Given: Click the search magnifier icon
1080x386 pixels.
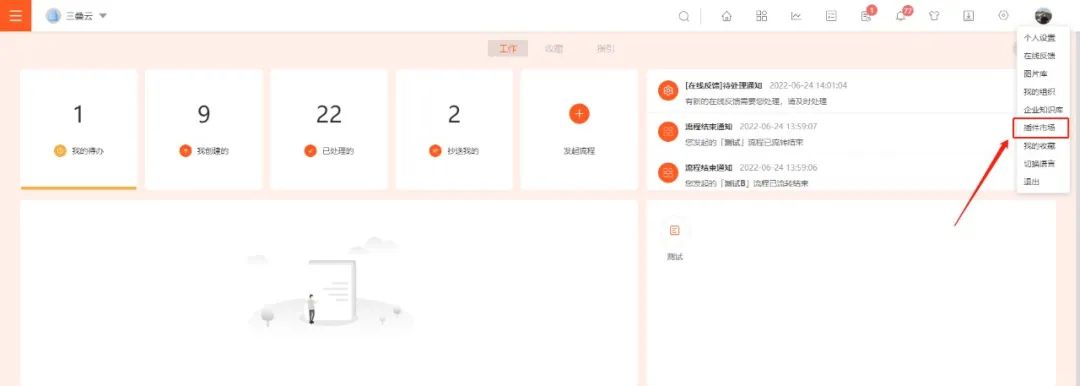Looking at the screenshot, I should coord(683,17).
